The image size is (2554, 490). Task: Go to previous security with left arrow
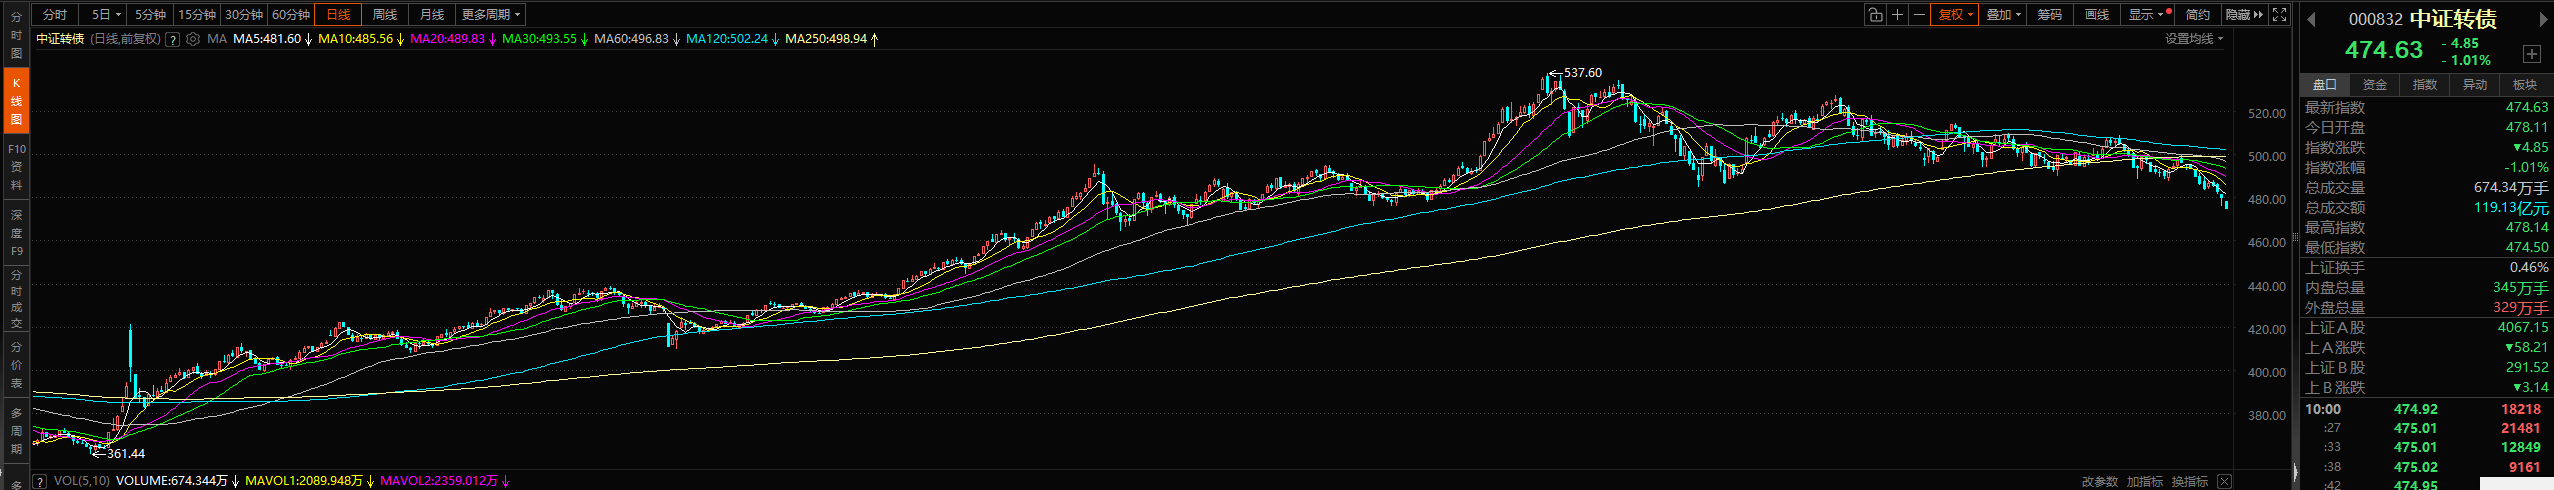pos(2311,19)
